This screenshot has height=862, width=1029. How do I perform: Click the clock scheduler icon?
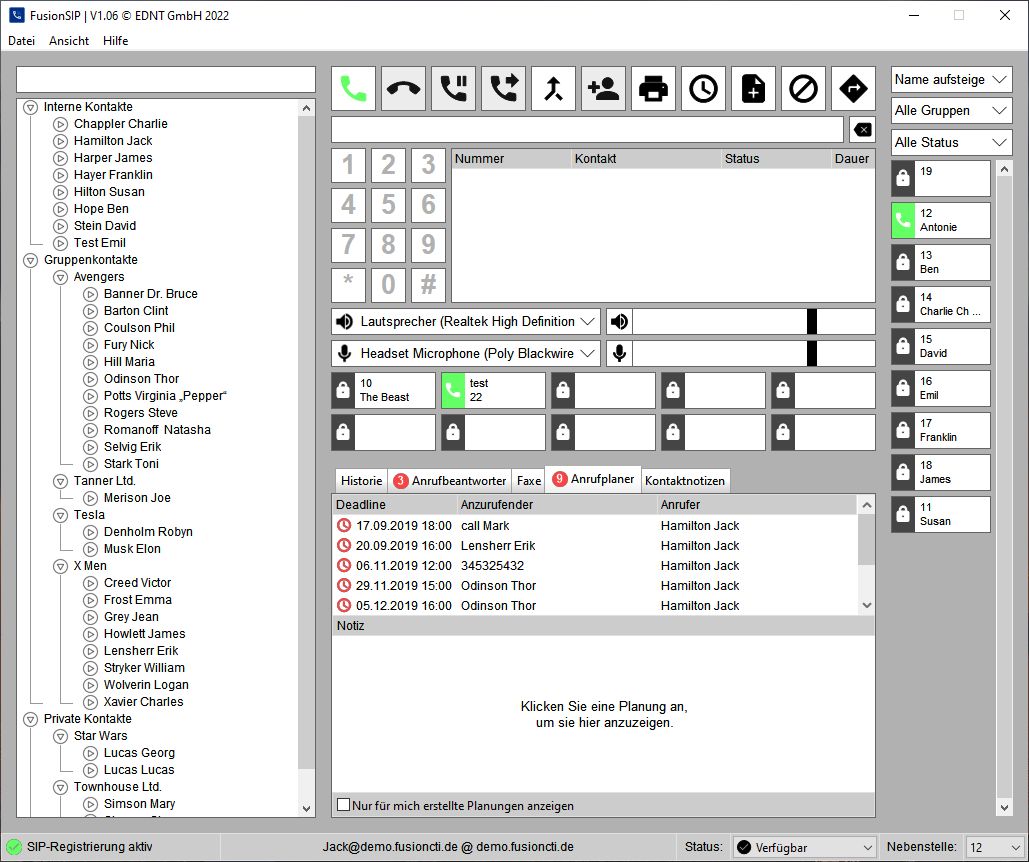tap(703, 89)
